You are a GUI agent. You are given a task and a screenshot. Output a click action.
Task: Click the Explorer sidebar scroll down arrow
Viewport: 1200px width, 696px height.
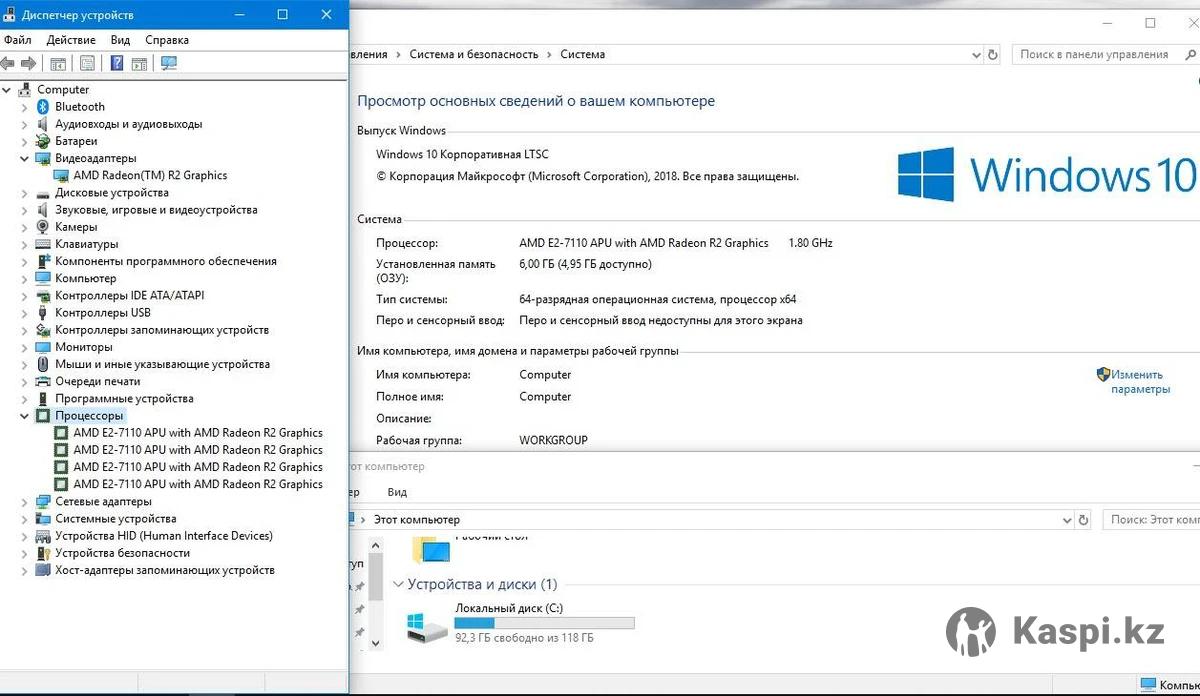coord(376,643)
